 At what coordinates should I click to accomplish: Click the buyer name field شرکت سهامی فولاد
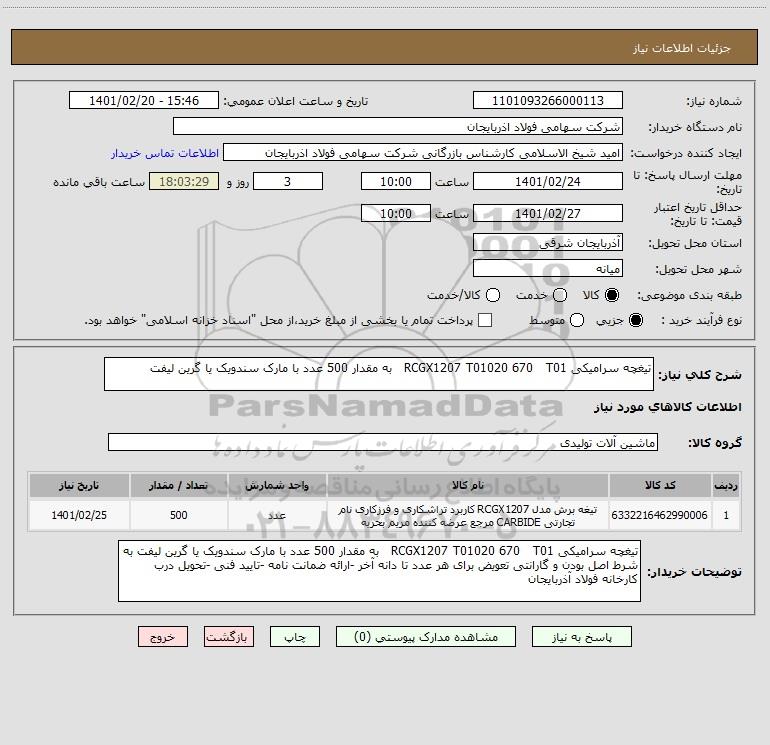coord(398,127)
